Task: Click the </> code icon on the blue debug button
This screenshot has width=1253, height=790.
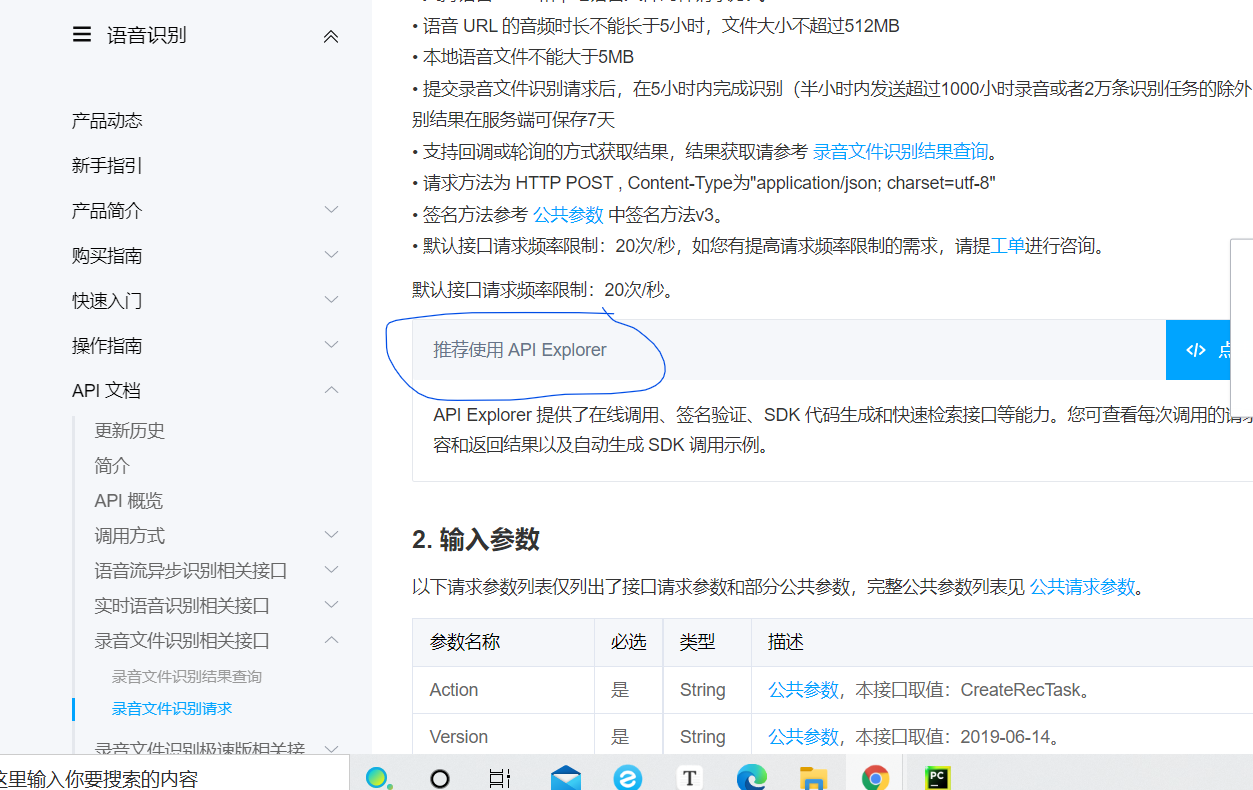Action: 1196,349
